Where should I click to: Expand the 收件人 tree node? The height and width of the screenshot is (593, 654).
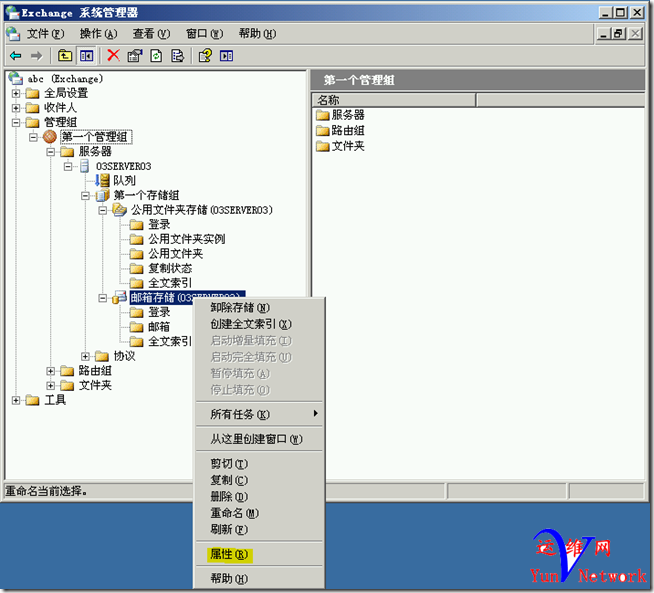pyautogui.click(x=16, y=108)
